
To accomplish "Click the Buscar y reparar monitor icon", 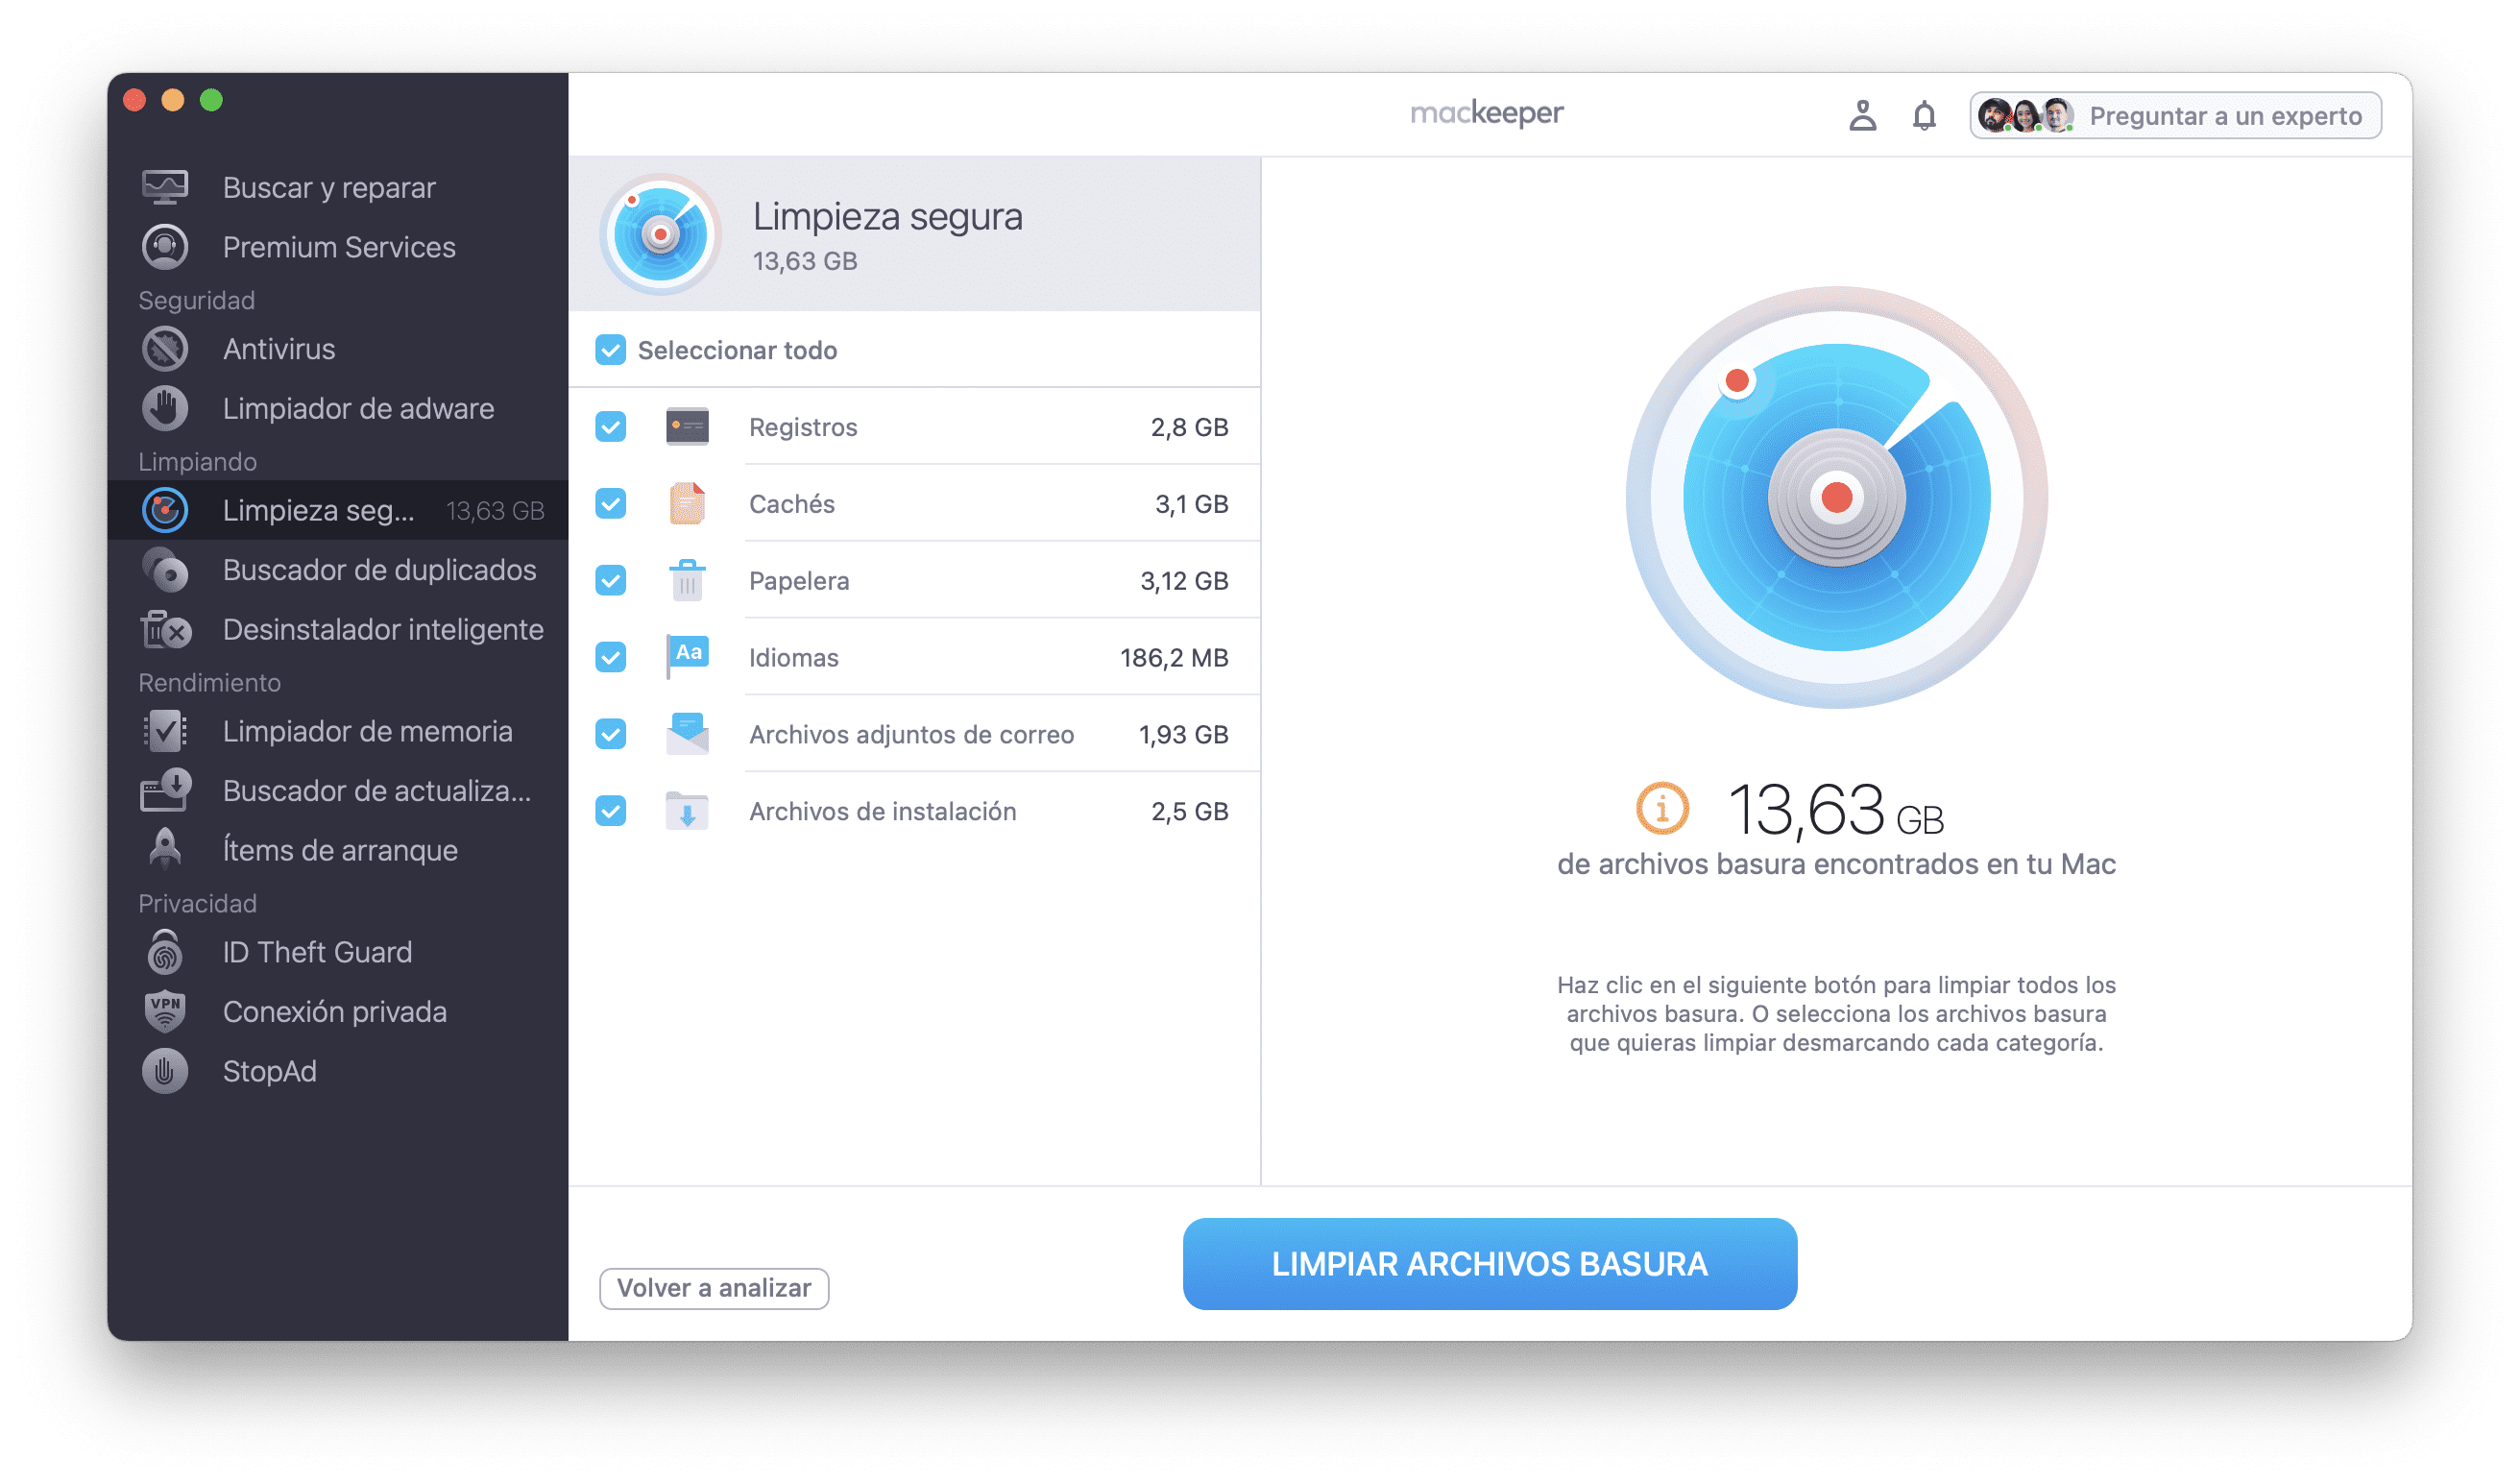I will (165, 187).
